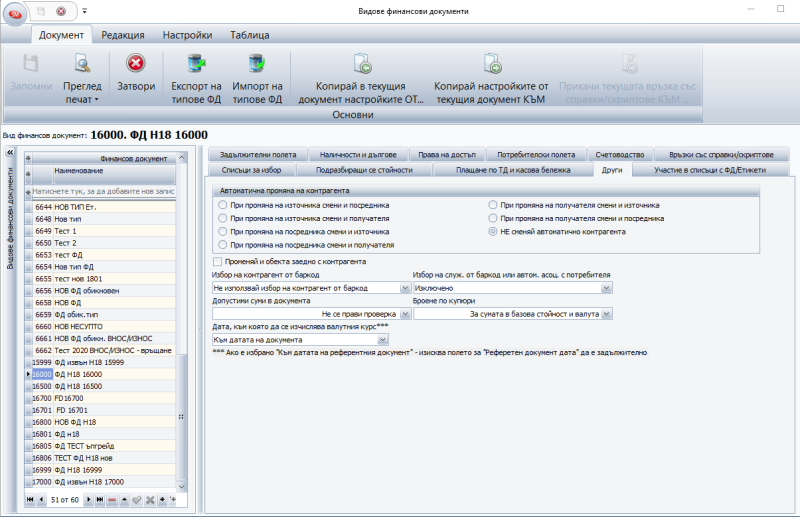
Task: Click Импорт на типове ФД icon
Action: pos(257,63)
